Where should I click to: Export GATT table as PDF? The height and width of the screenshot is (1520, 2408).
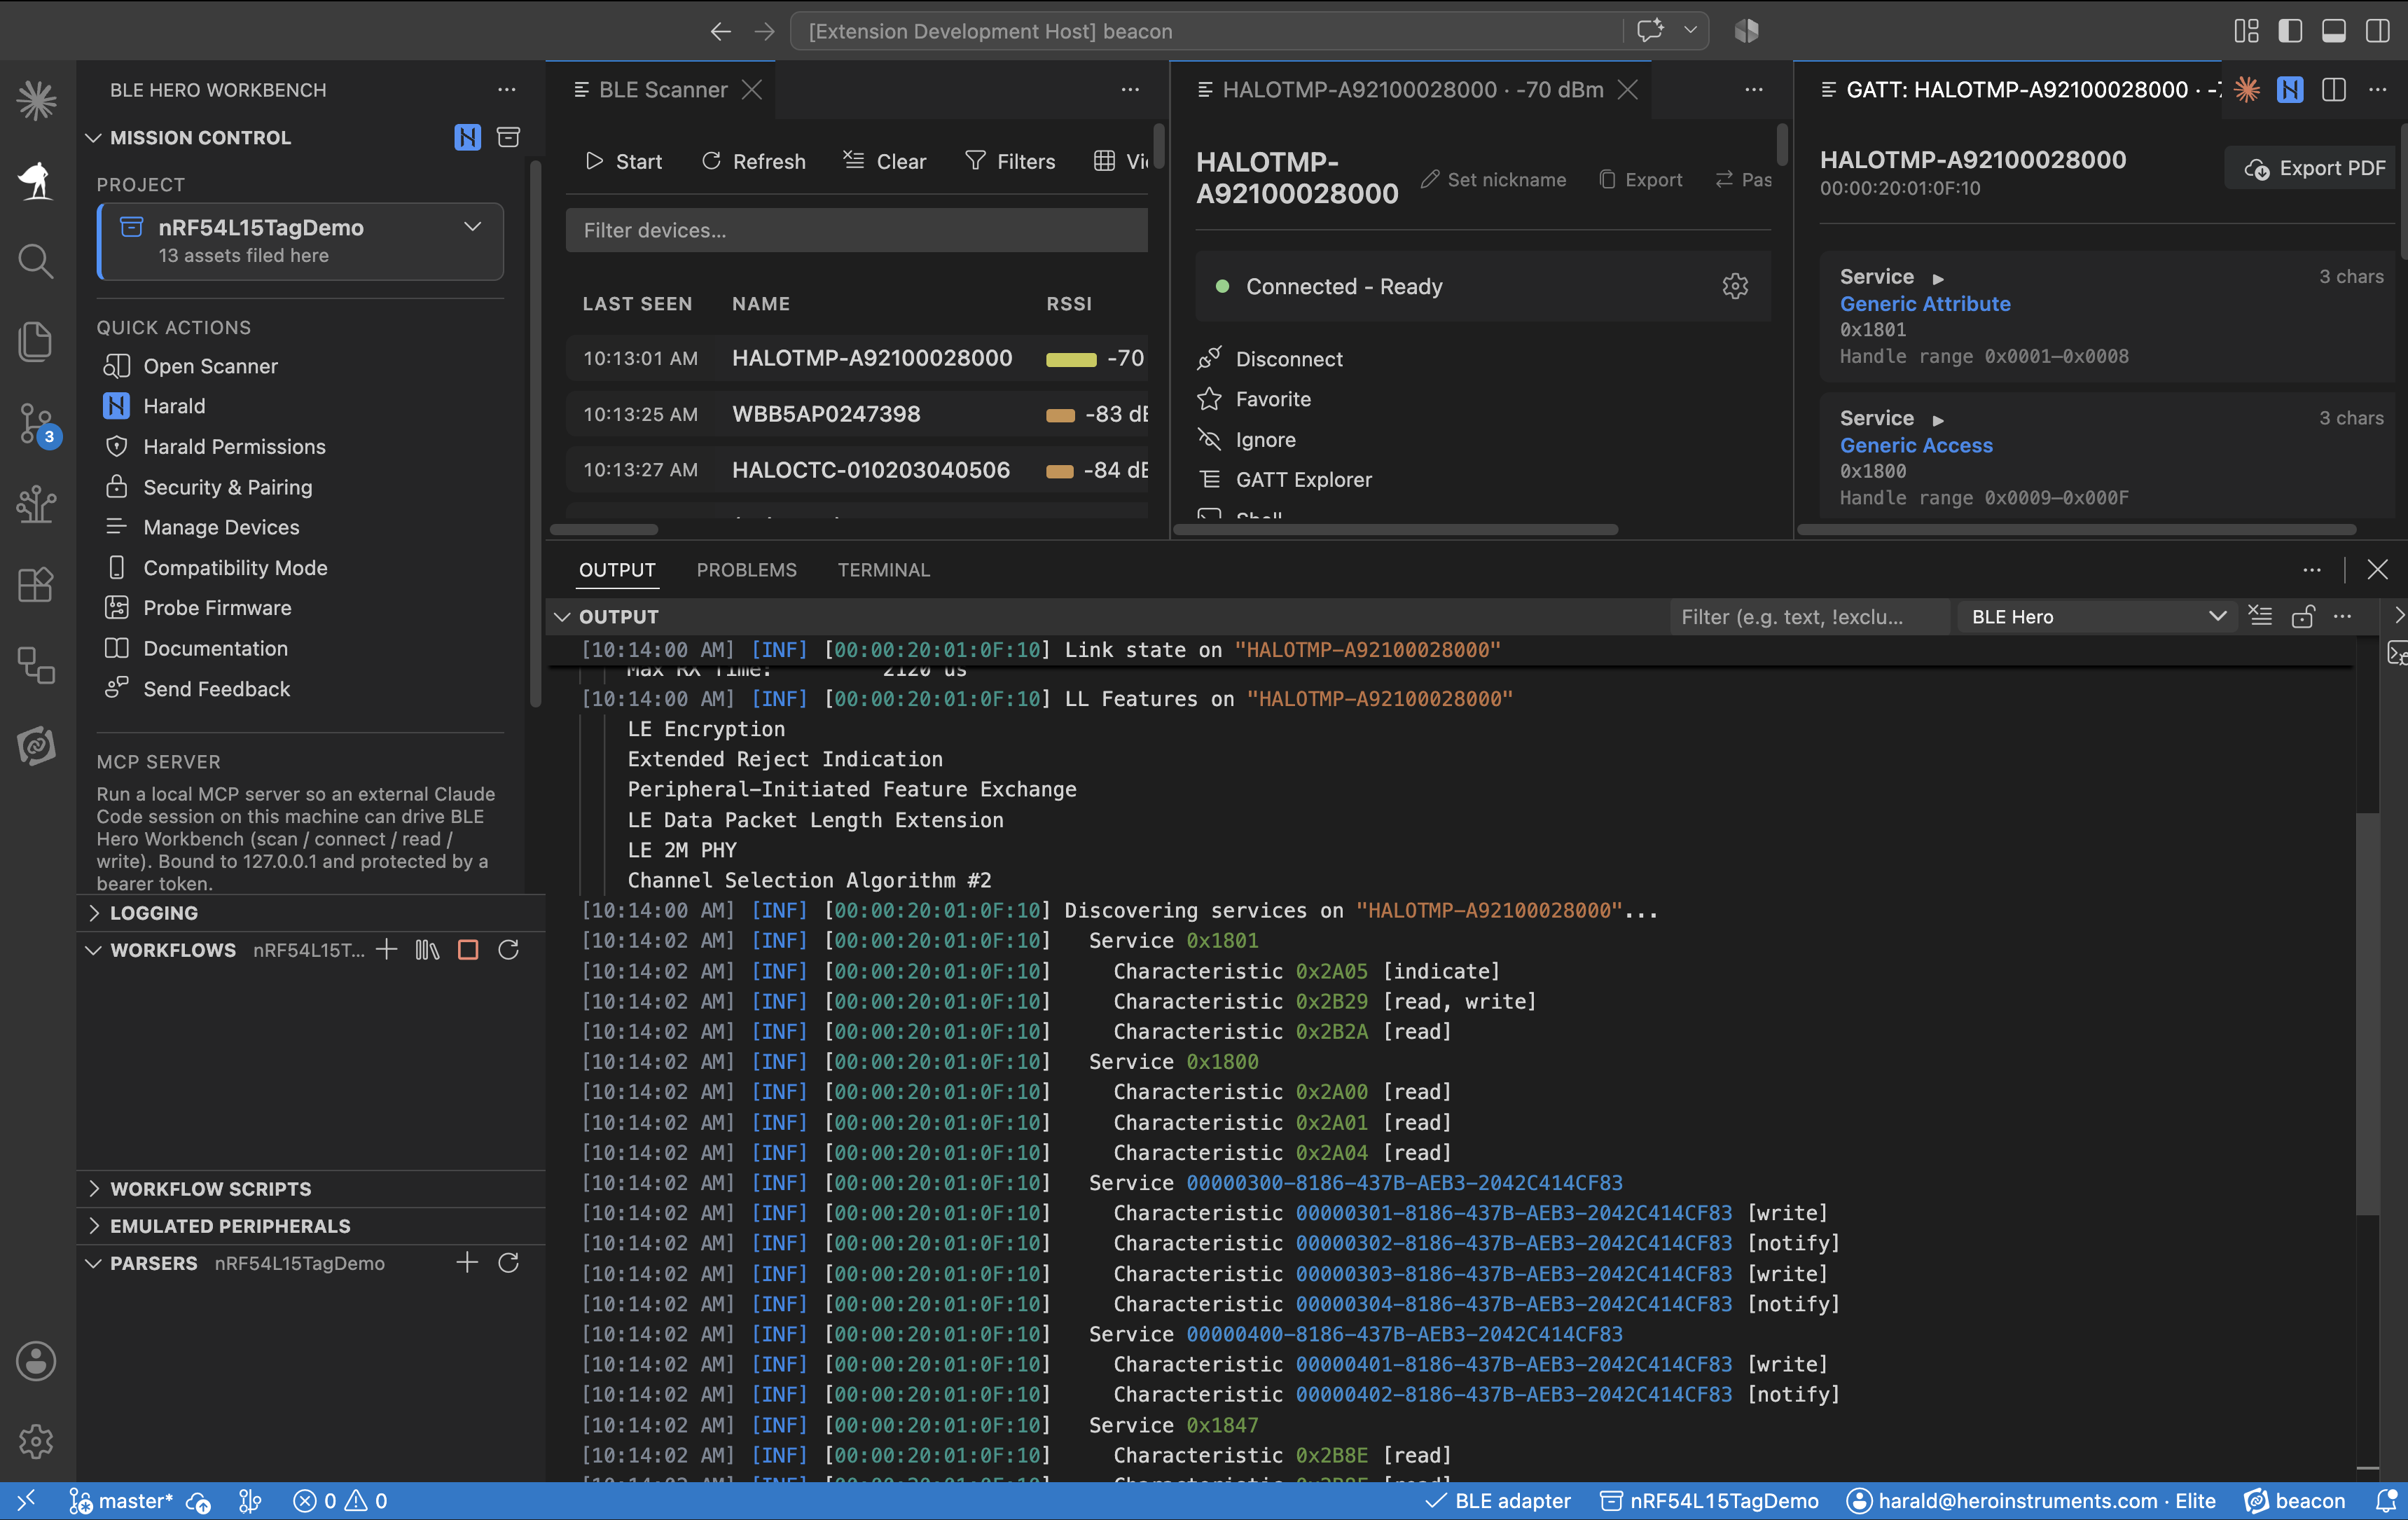pyautogui.click(x=2313, y=168)
